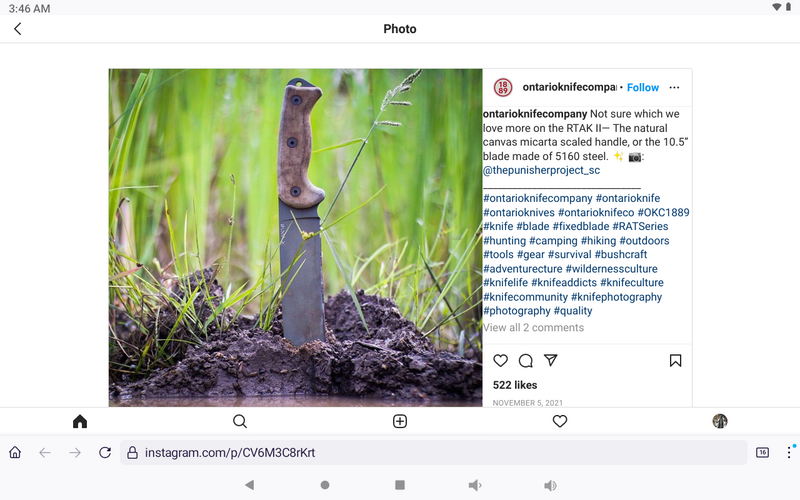Open #ontarioknifeco hashtag
The height and width of the screenshot is (500, 800).
click(x=596, y=213)
